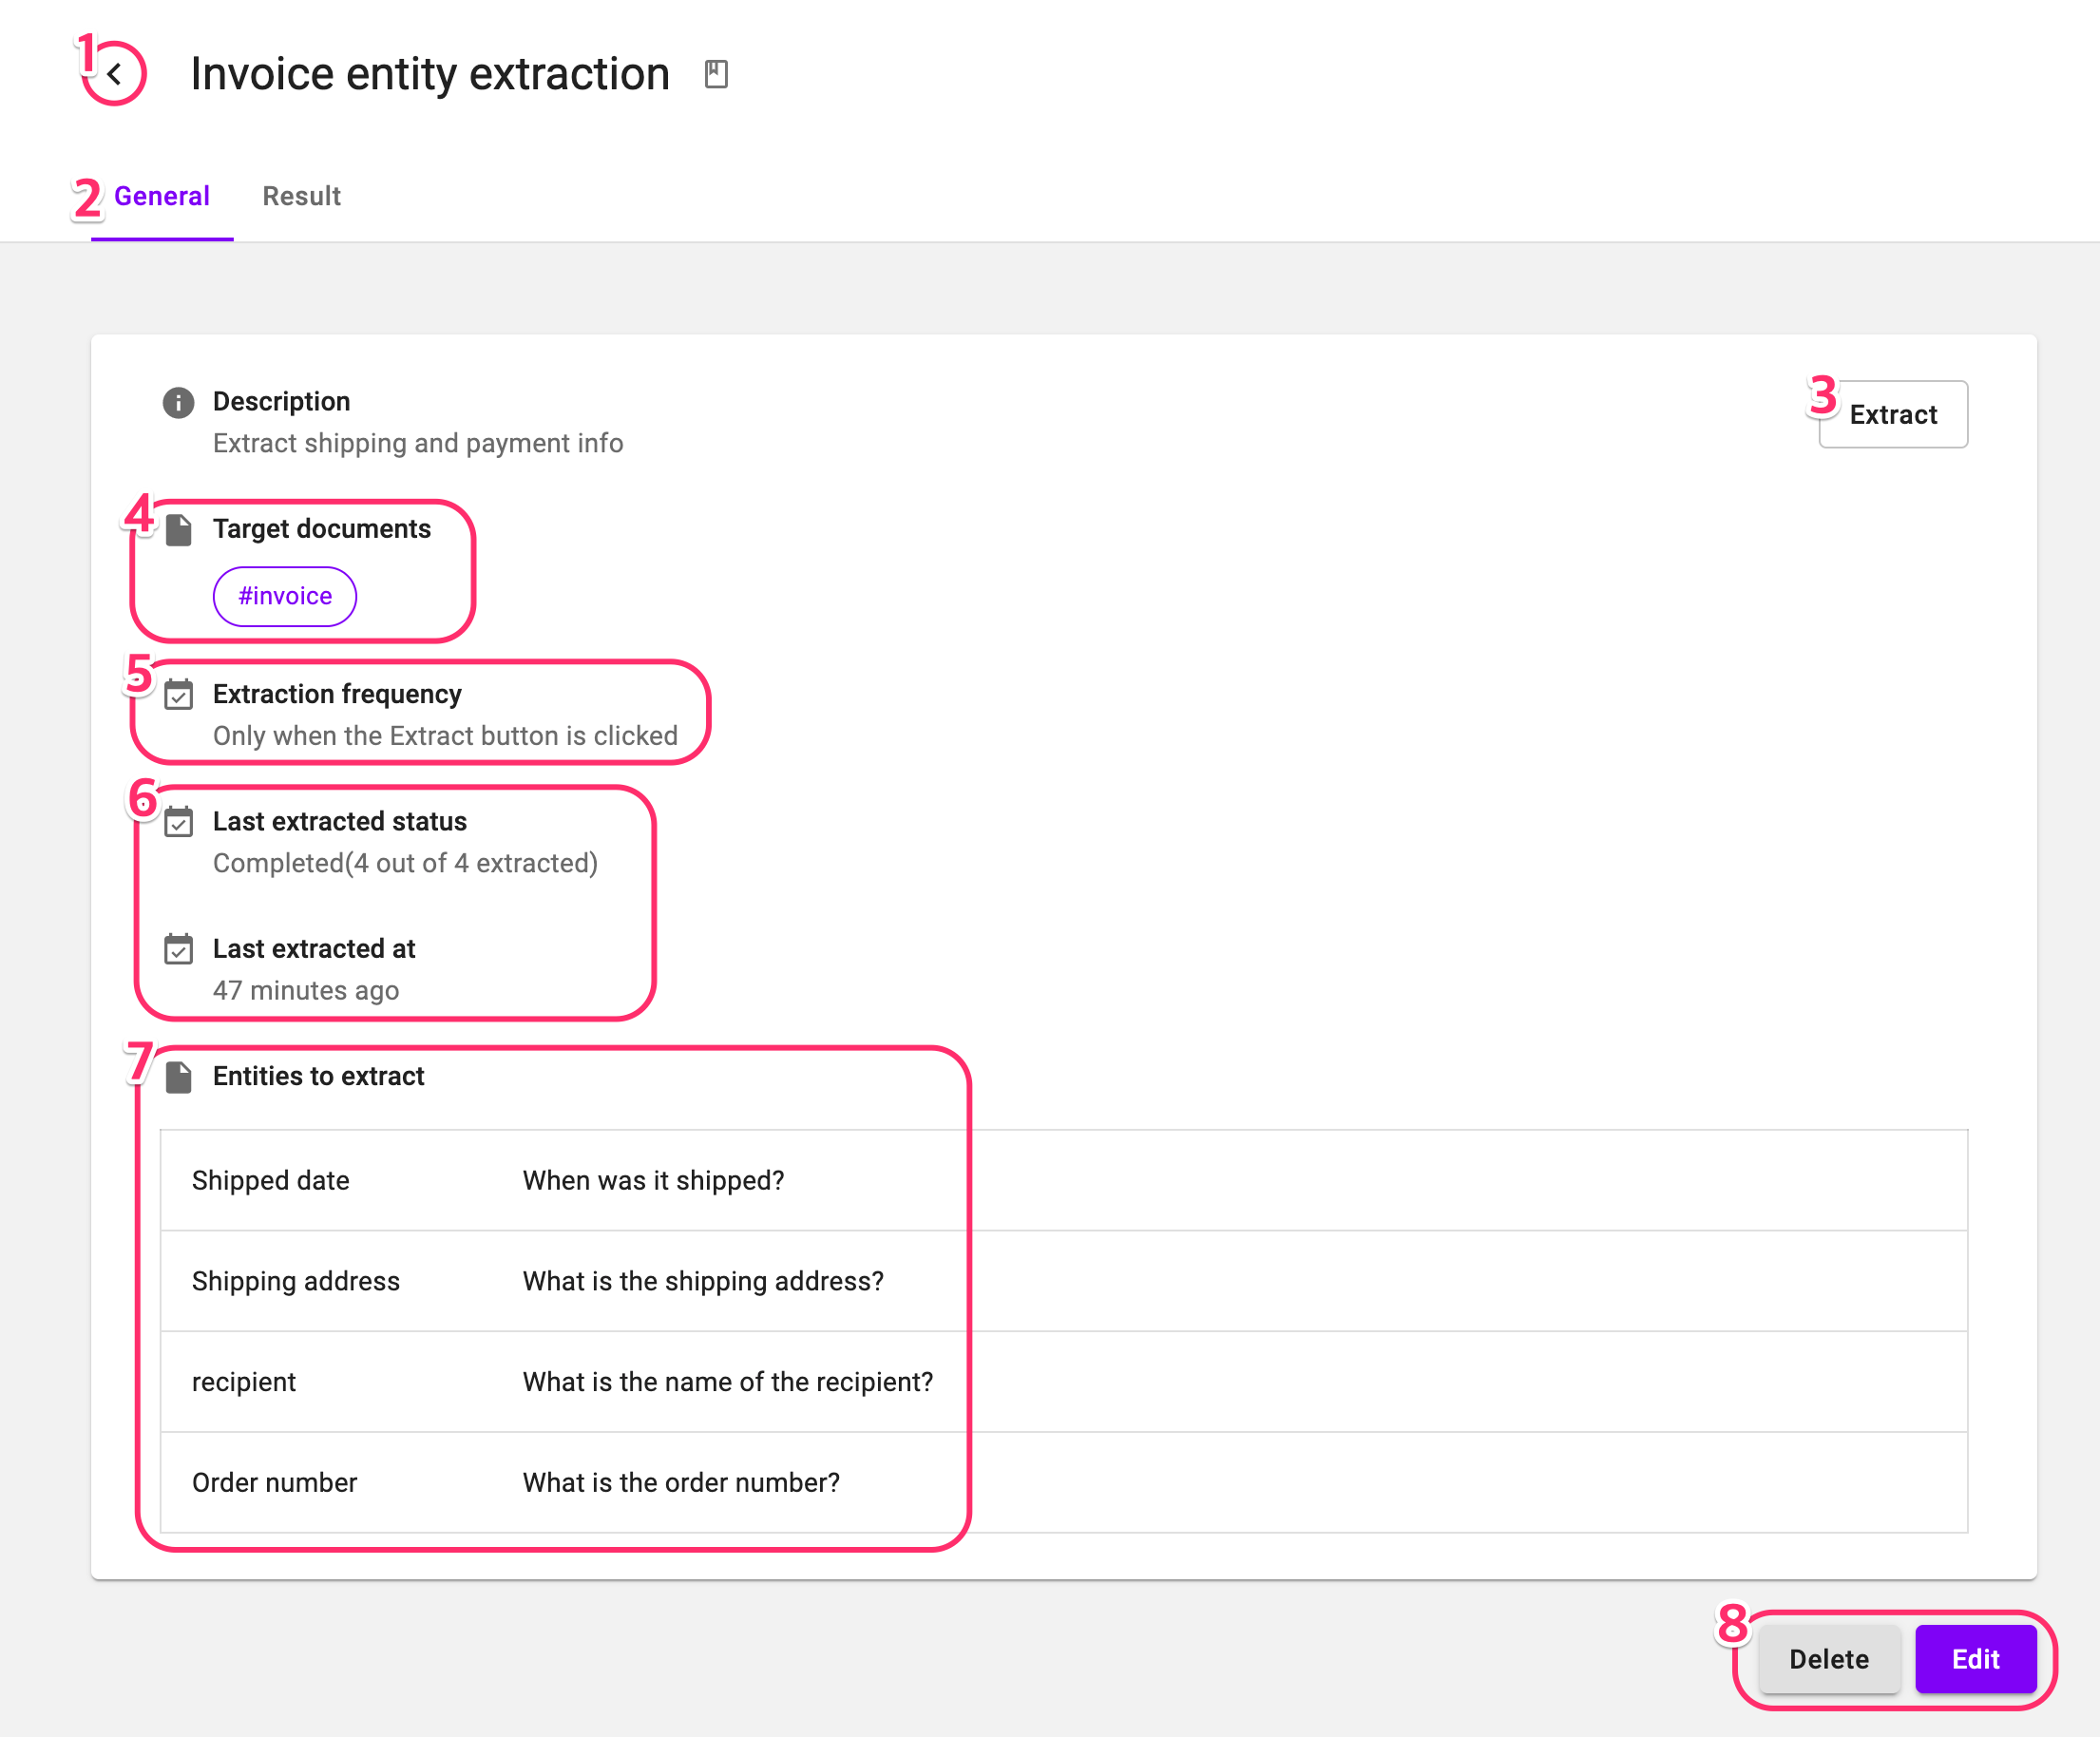2100x1737 pixels.
Task: Click the 'What is the order number?' text
Action: coord(681,1482)
